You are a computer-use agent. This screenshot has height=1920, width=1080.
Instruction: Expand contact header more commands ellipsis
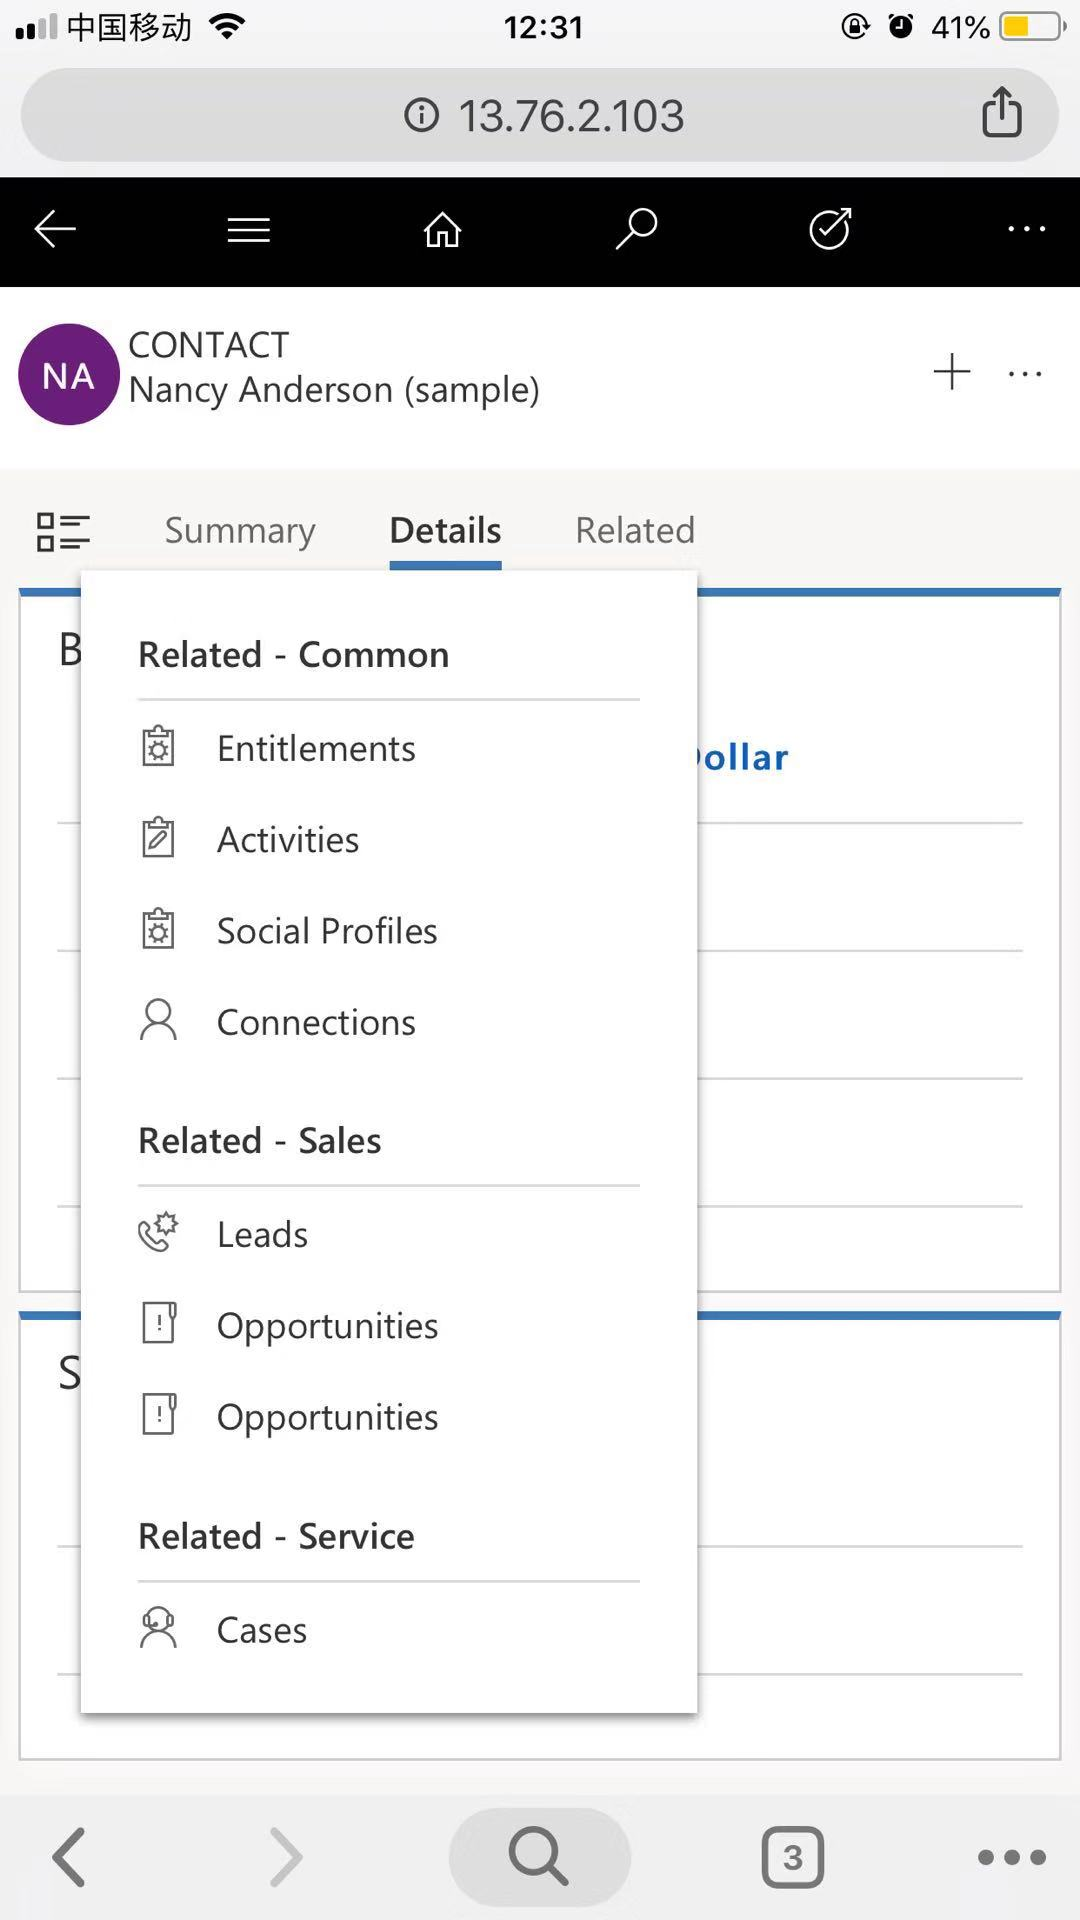tap(1025, 374)
